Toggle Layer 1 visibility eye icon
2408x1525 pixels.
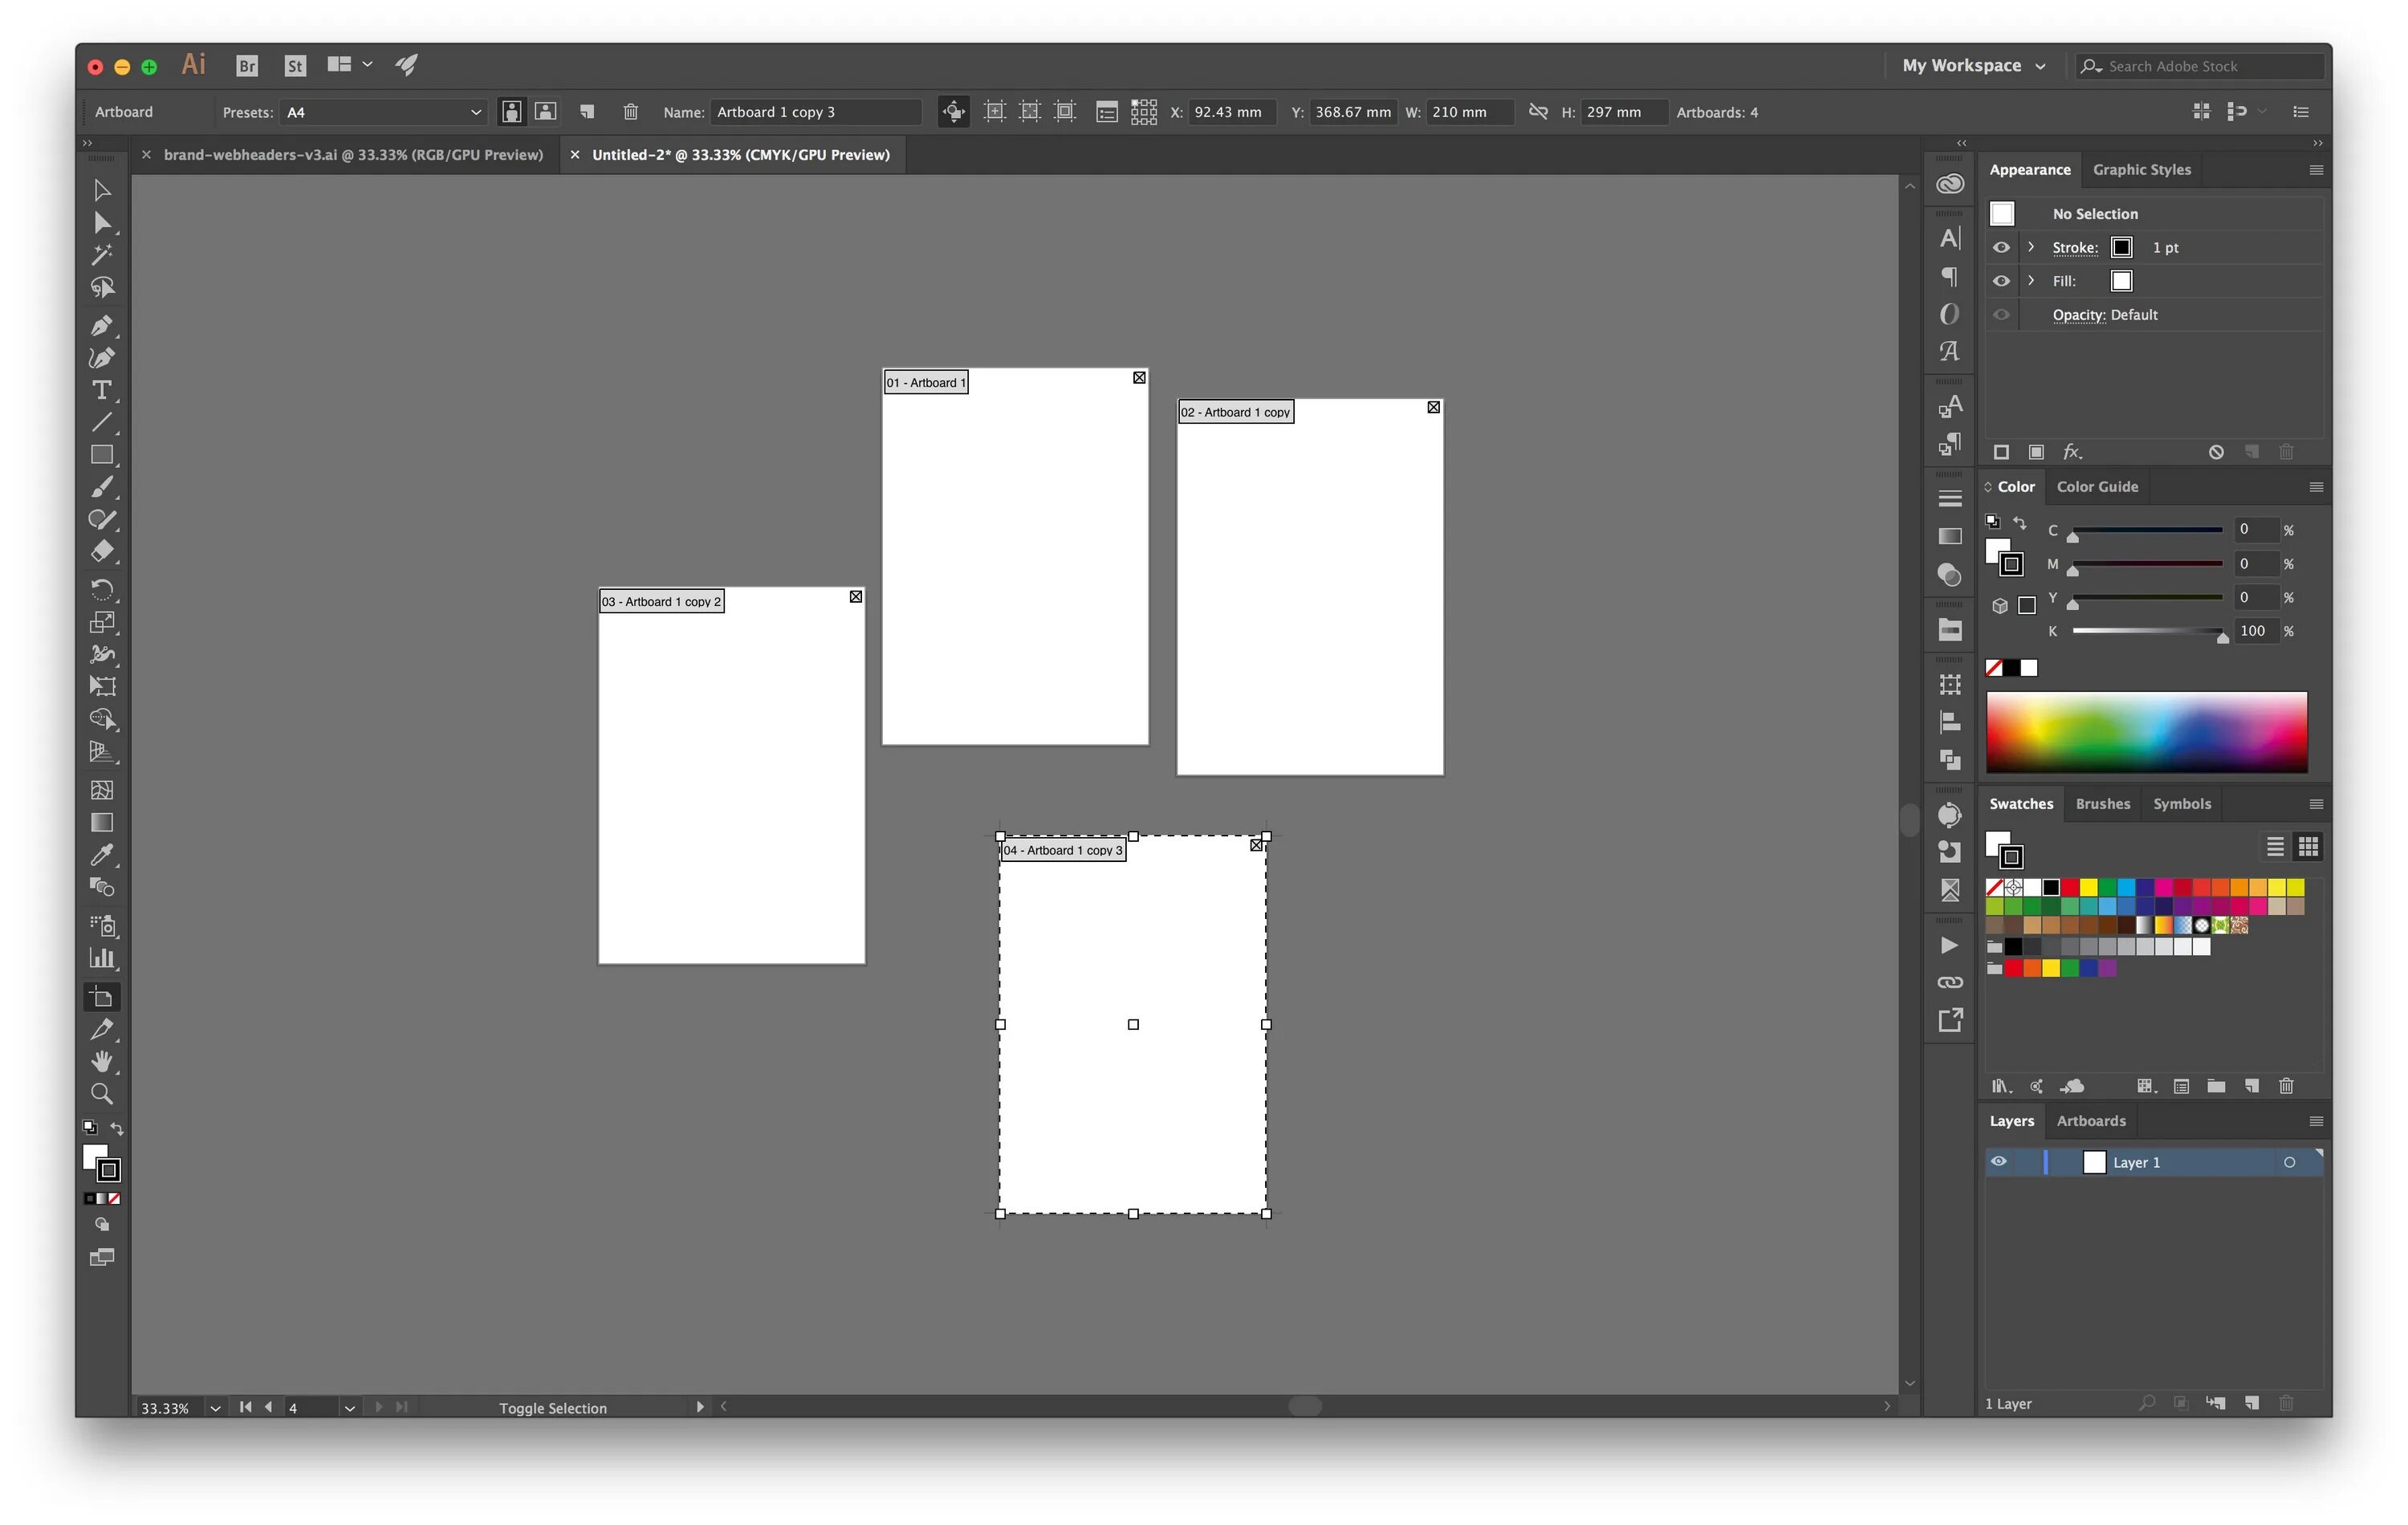(1997, 1161)
